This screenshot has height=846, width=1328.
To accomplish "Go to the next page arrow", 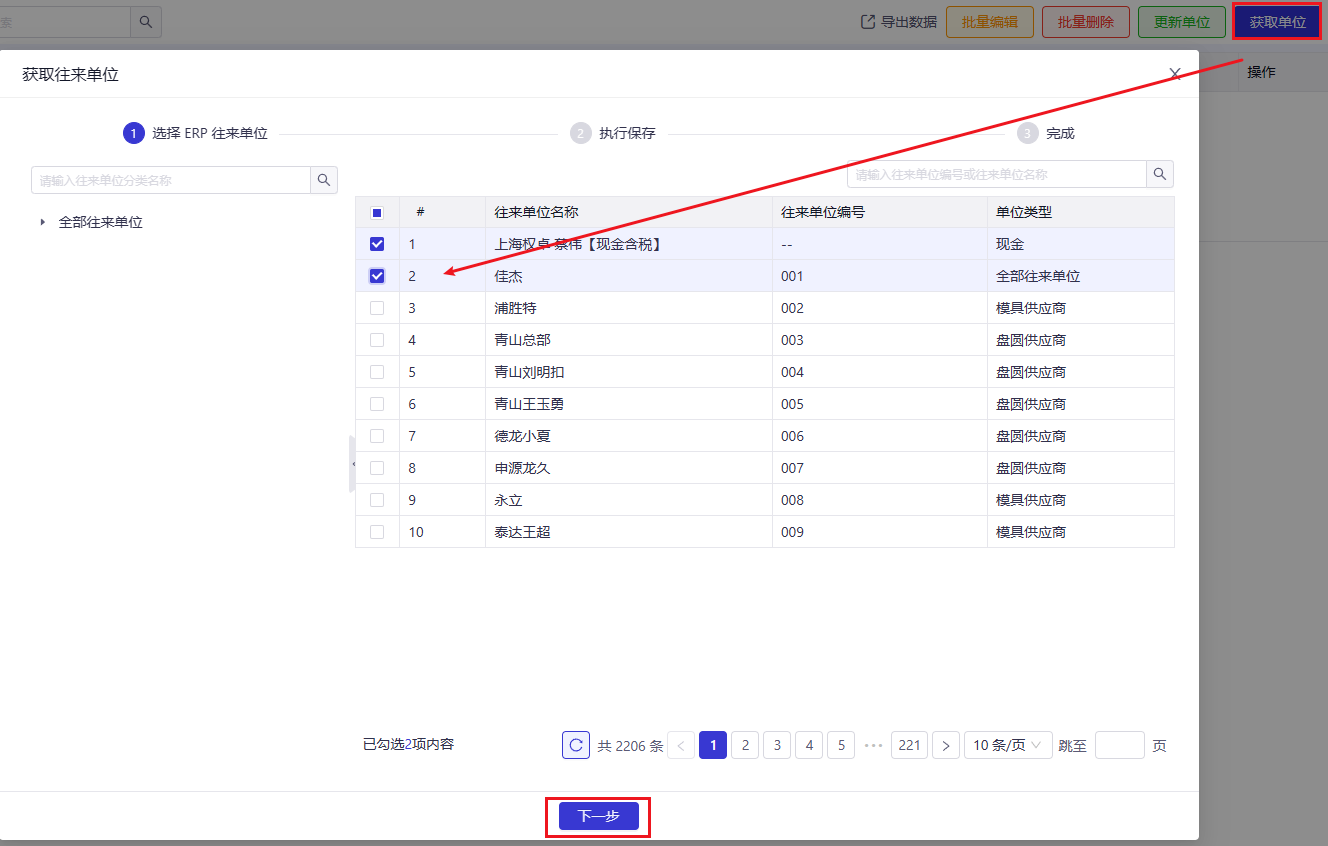I will (946, 745).
